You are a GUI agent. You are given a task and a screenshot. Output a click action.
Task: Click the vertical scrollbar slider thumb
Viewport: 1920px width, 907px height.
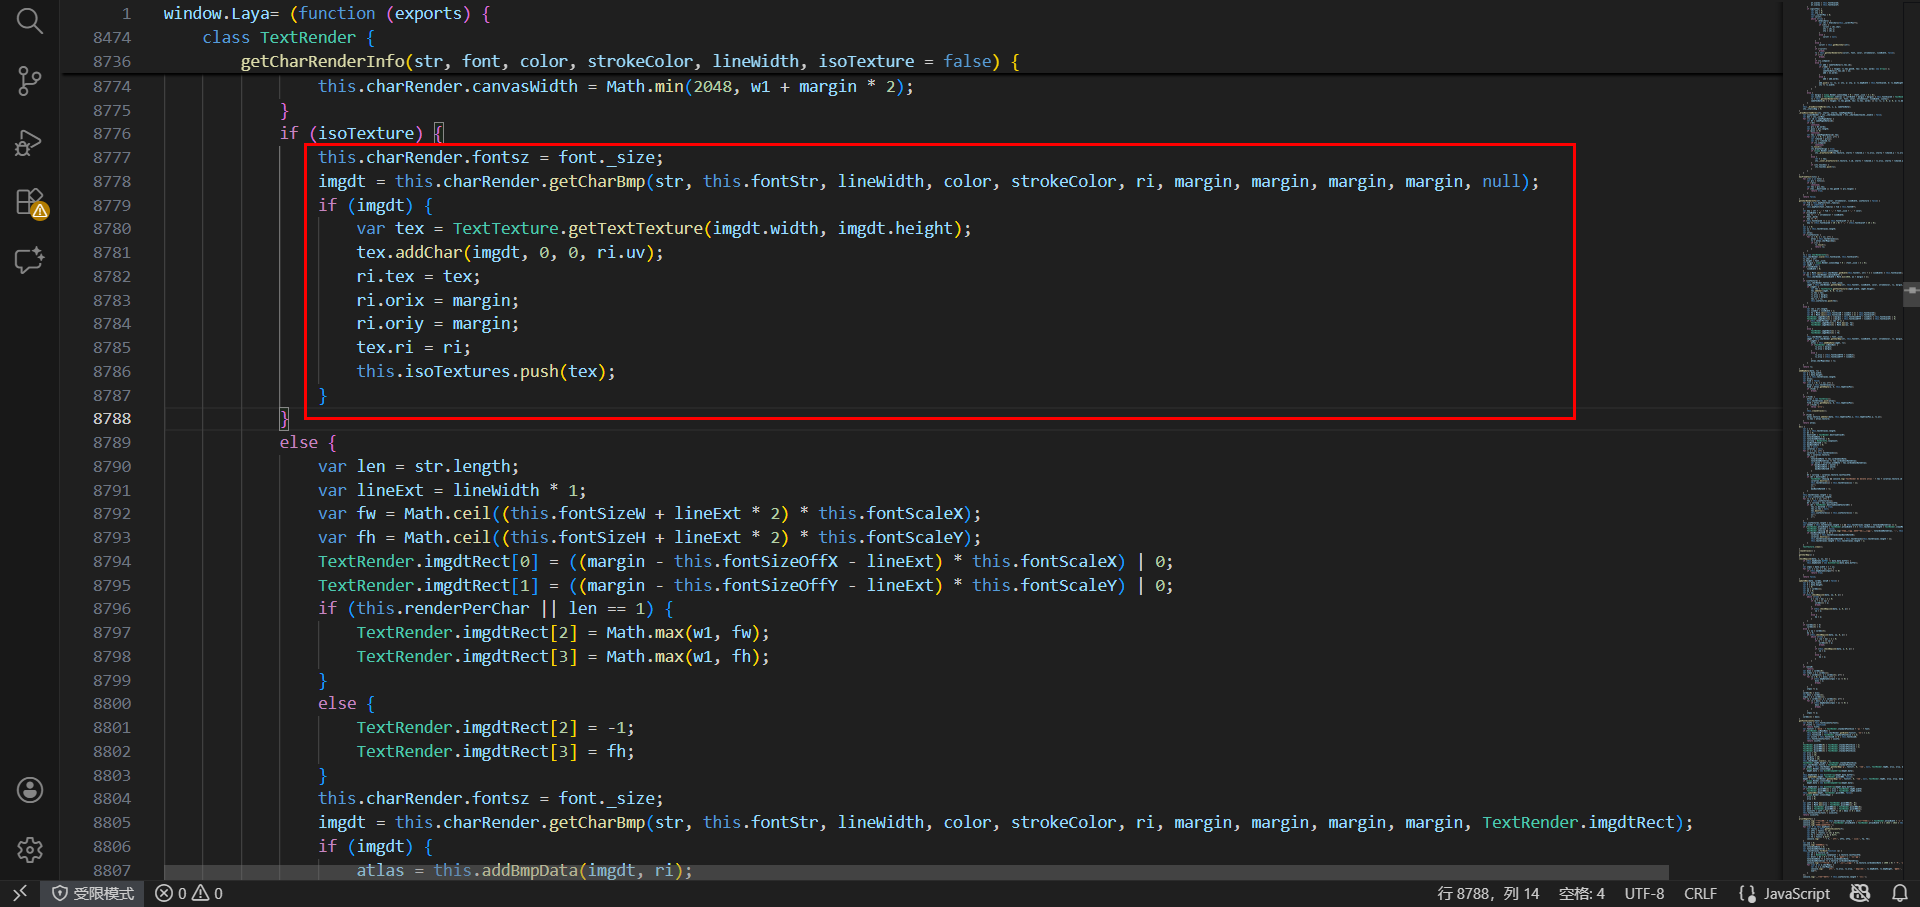(x=1911, y=291)
